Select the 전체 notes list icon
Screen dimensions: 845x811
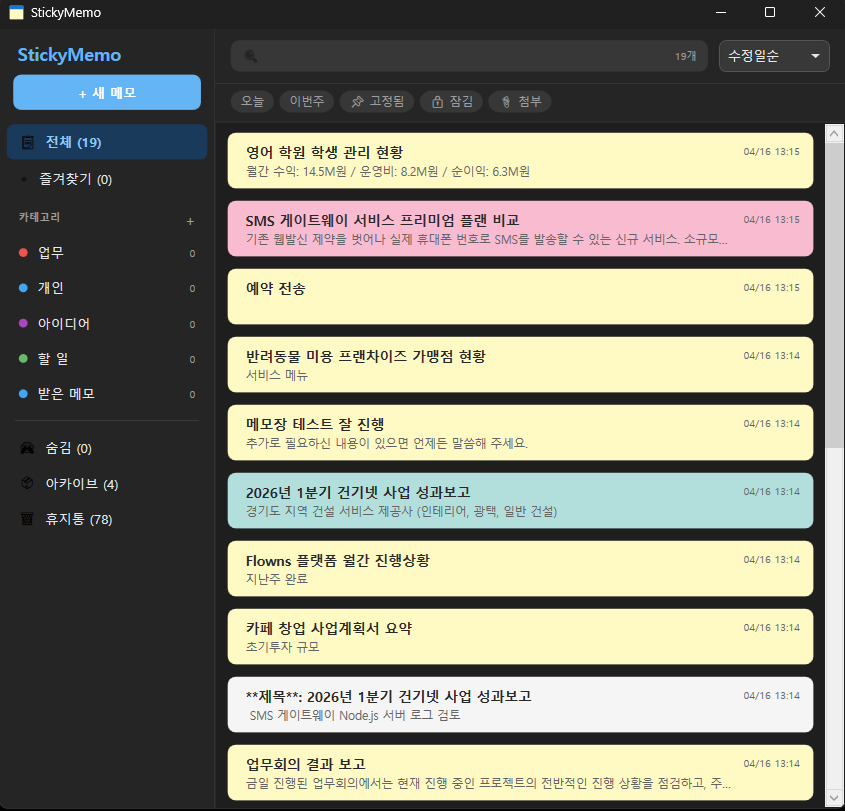[27, 142]
